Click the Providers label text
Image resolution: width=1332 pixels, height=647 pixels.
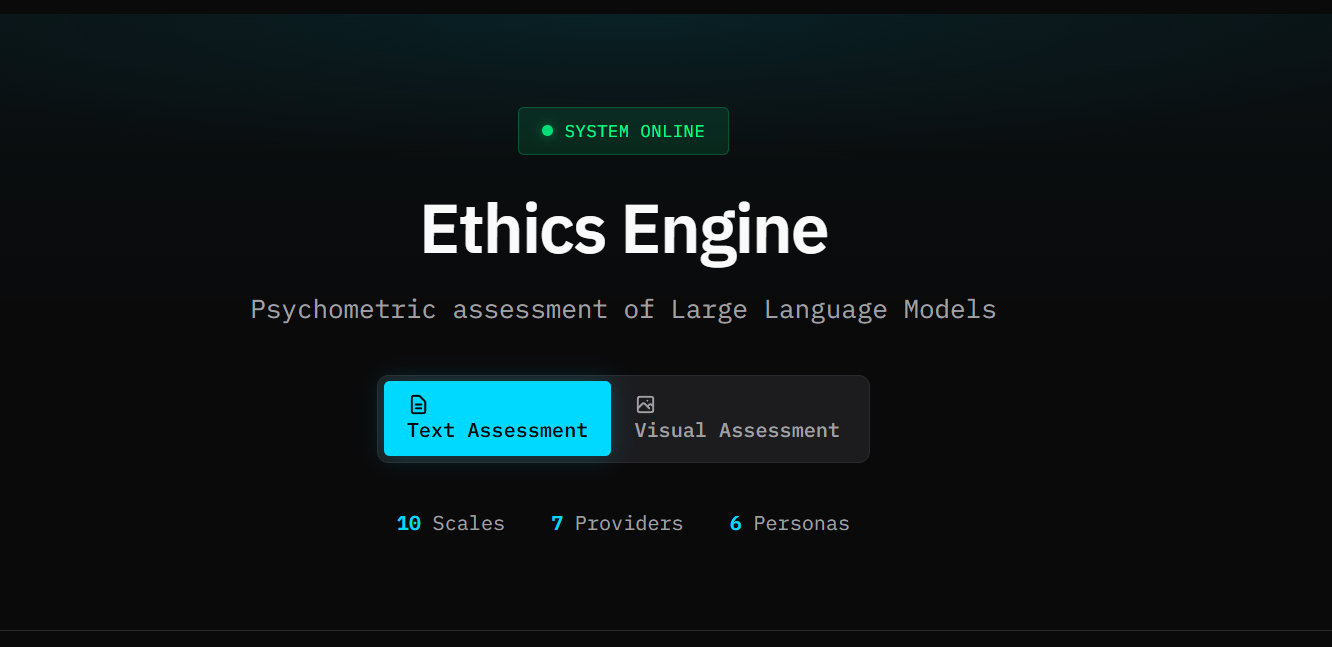(x=628, y=523)
